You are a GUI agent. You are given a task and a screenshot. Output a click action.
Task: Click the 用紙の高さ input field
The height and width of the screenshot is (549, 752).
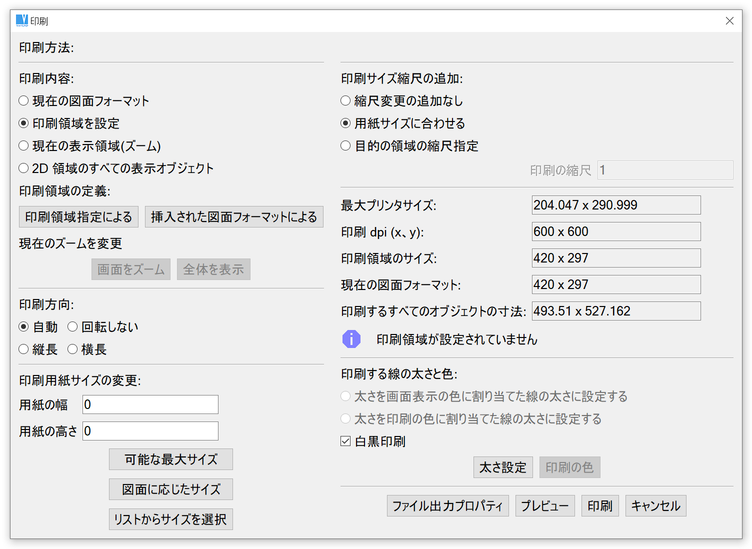[x=150, y=431]
